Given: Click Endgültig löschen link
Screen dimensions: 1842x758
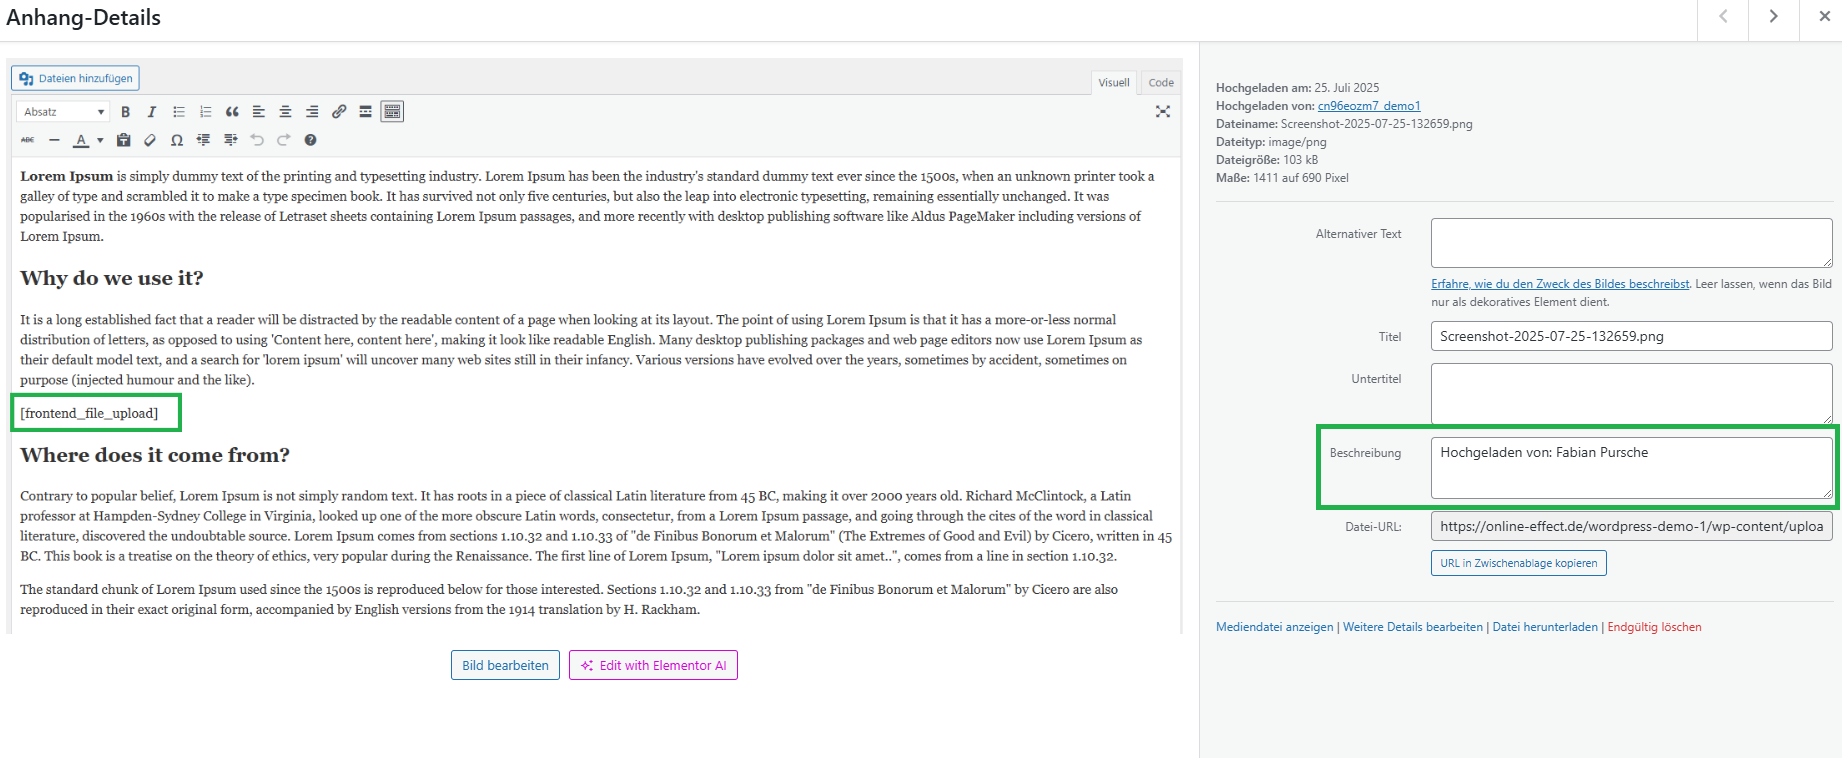Looking at the screenshot, I should (x=1654, y=627).
